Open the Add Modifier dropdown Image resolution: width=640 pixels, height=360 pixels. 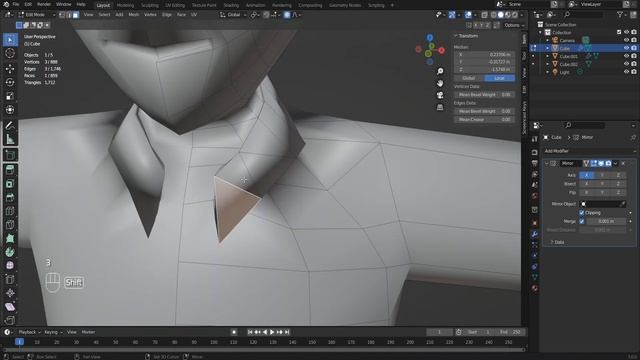pyautogui.click(x=589, y=151)
